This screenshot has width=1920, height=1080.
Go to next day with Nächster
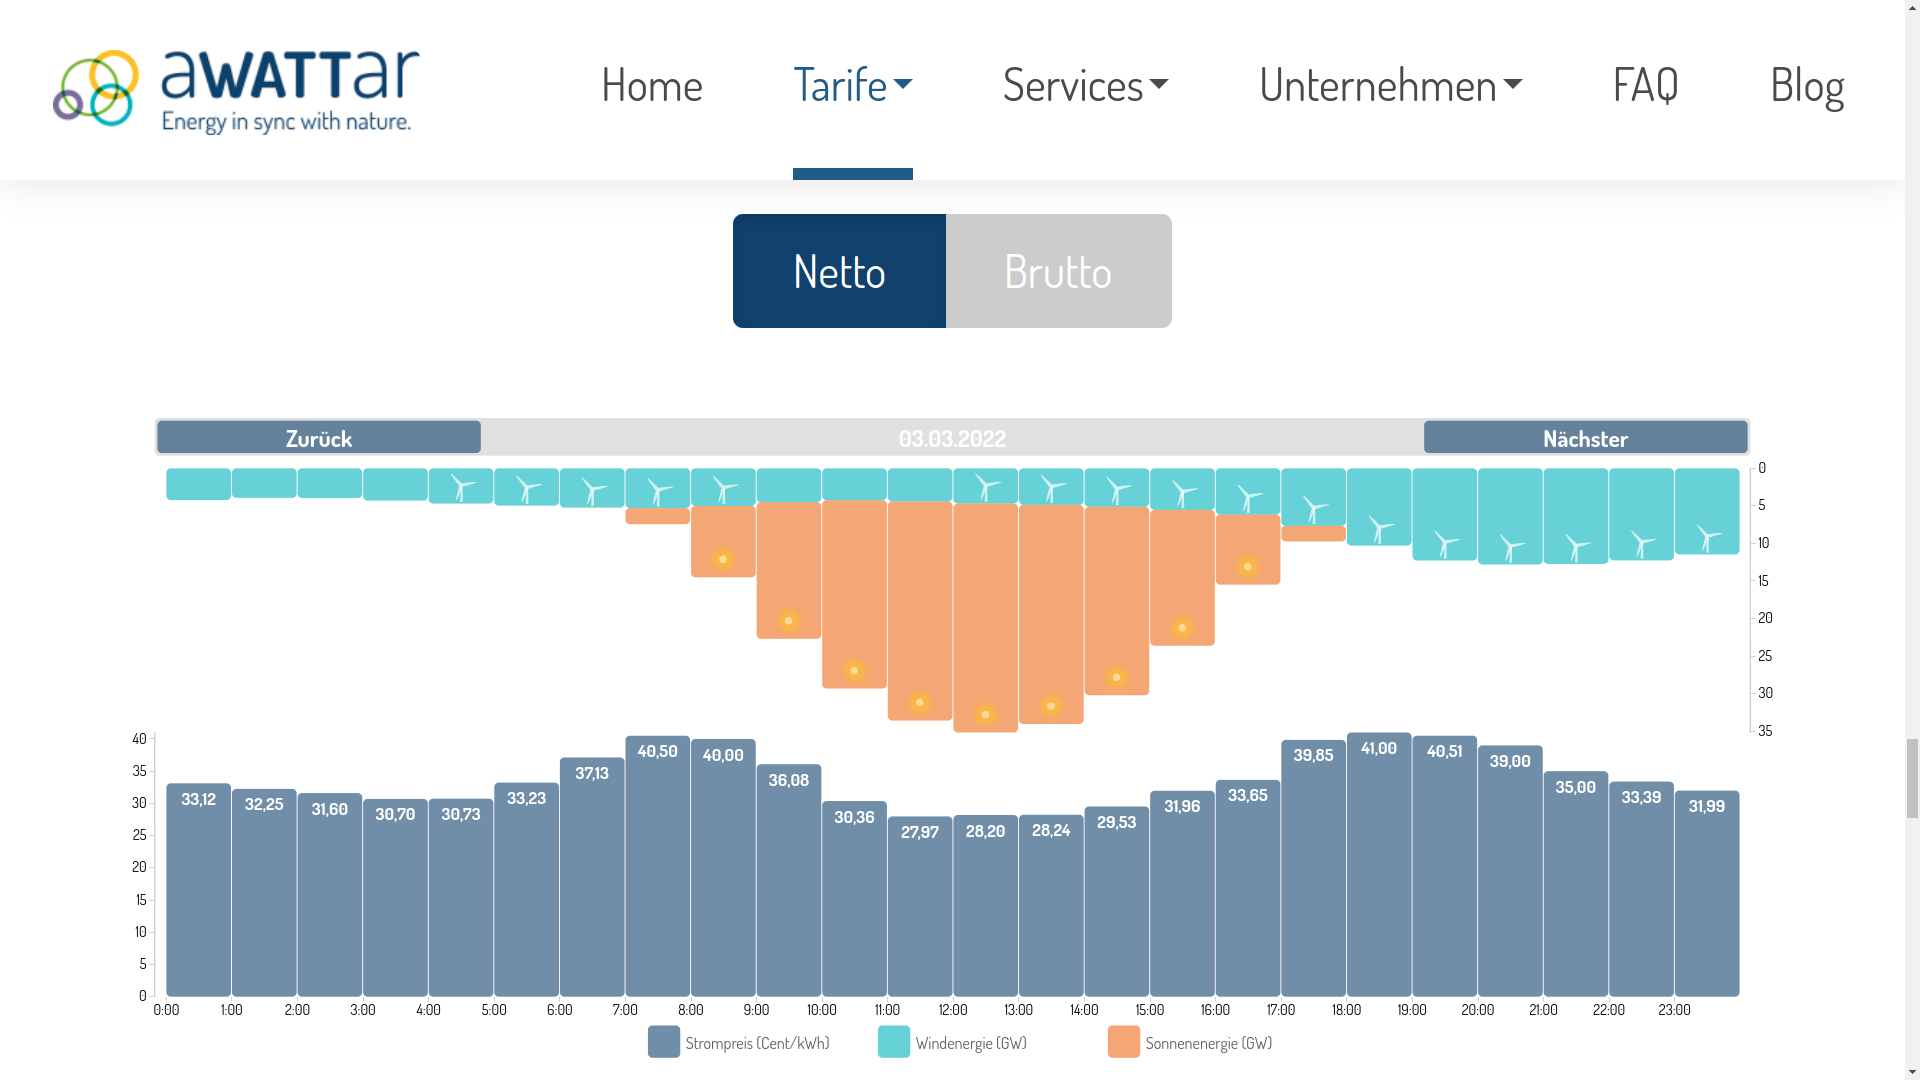coord(1585,437)
